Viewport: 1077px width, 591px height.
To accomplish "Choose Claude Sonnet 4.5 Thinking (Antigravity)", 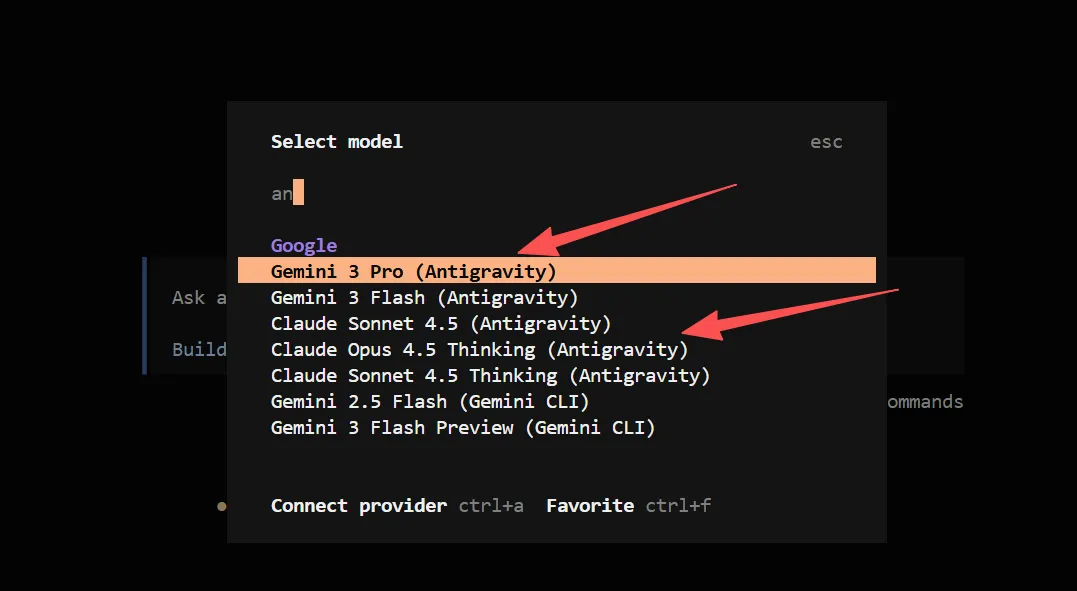I will pos(490,375).
